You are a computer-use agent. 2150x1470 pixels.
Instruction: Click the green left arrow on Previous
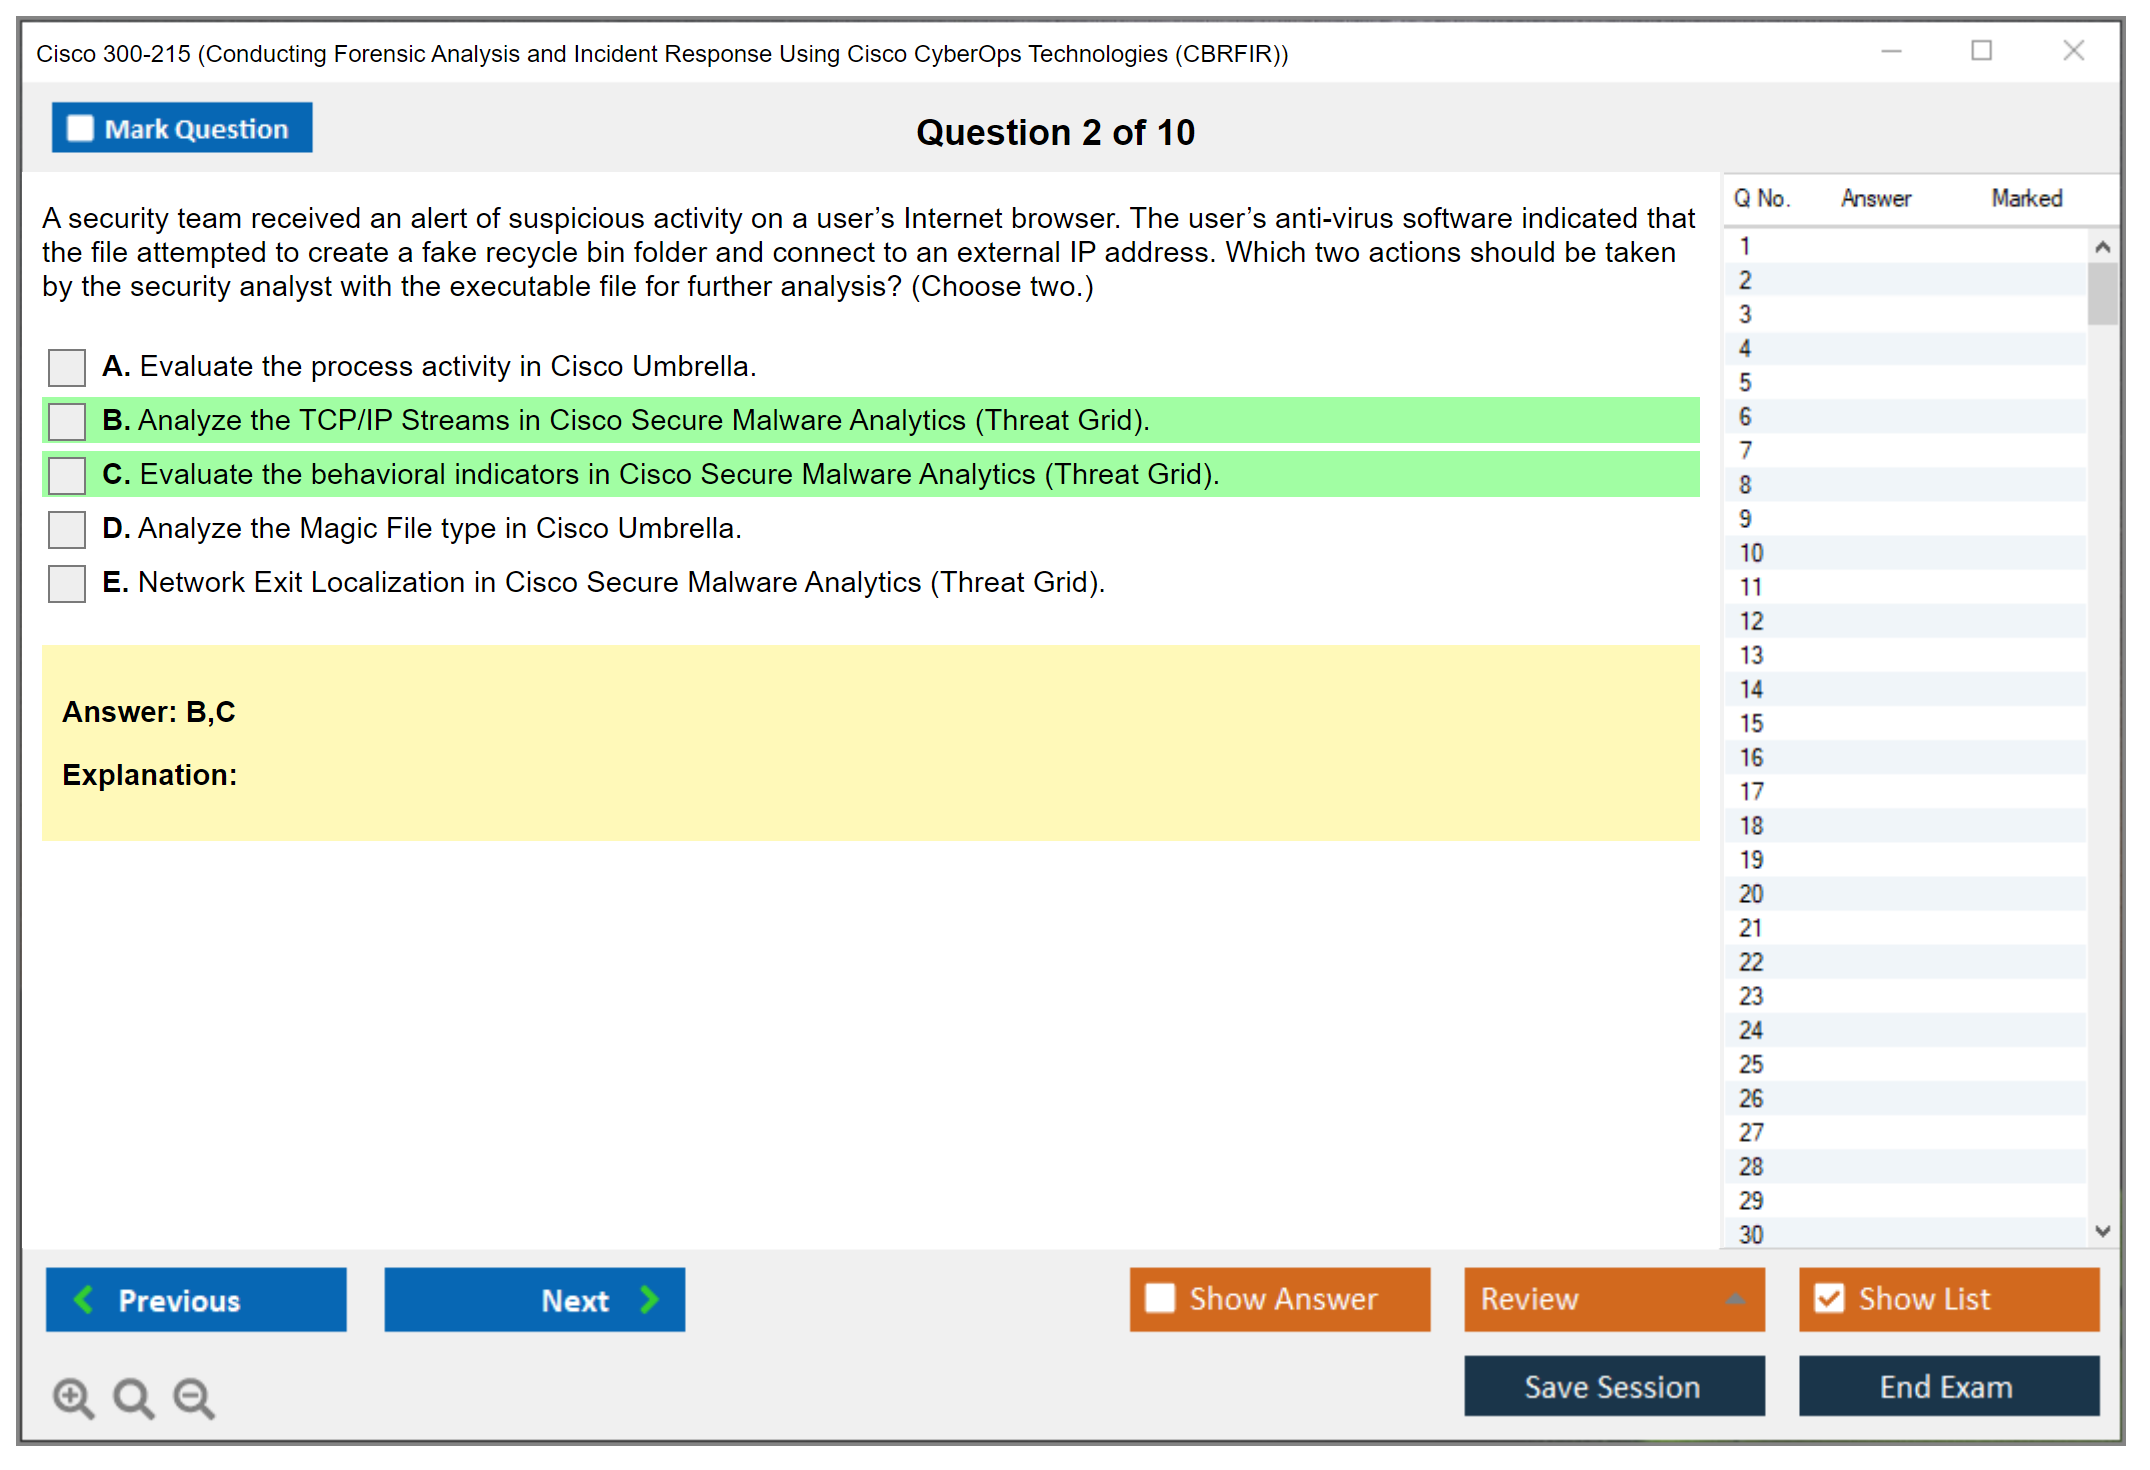tap(84, 1299)
